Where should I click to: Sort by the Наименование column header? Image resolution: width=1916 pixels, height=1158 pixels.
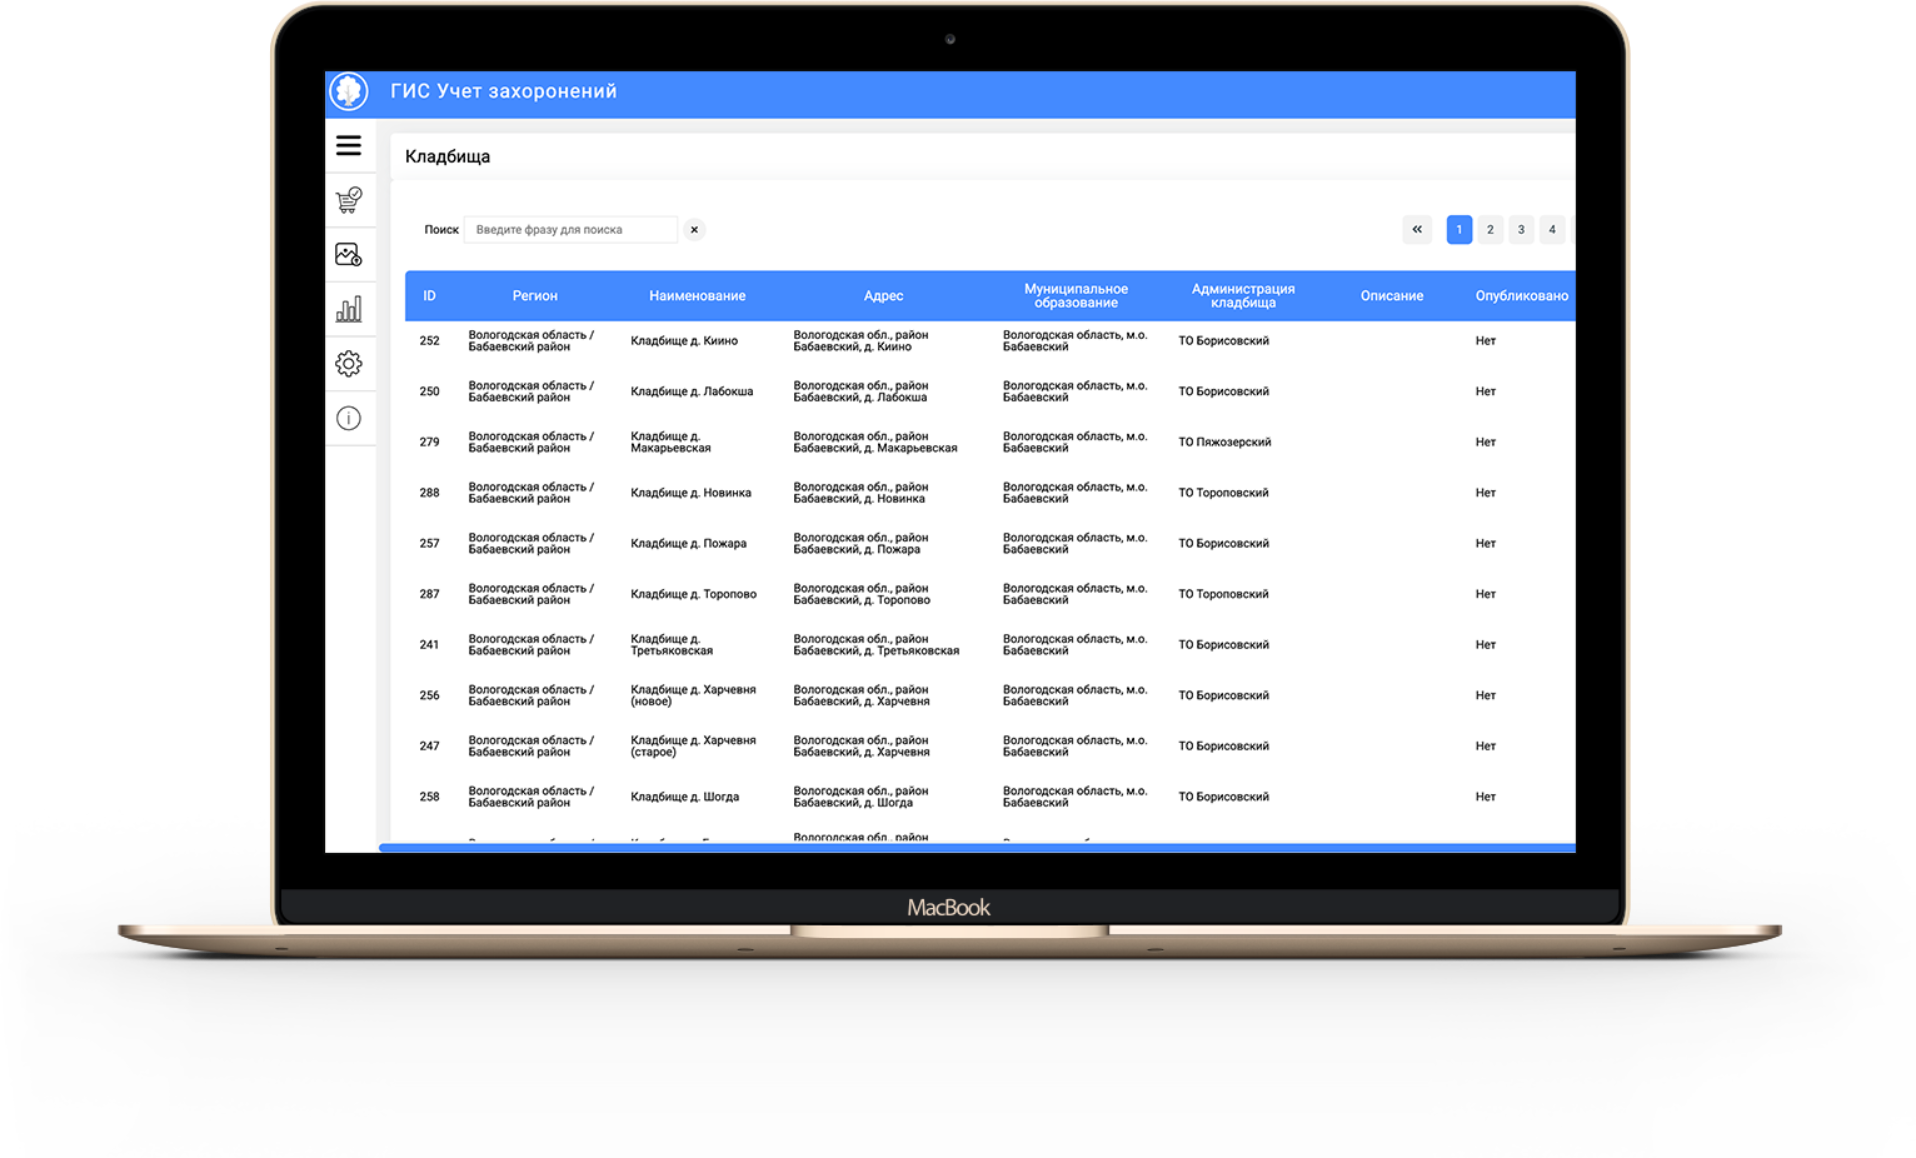pos(697,296)
